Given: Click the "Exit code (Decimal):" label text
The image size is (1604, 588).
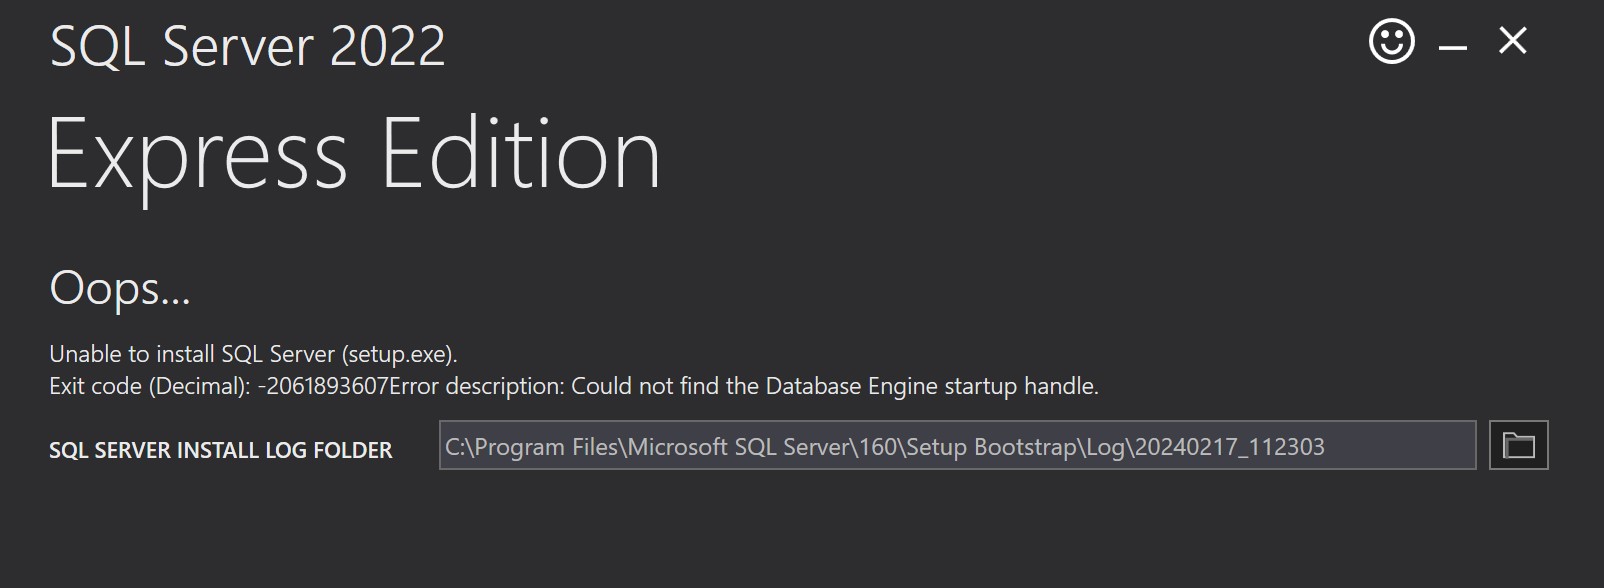Looking at the screenshot, I should click(x=150, y=386).
